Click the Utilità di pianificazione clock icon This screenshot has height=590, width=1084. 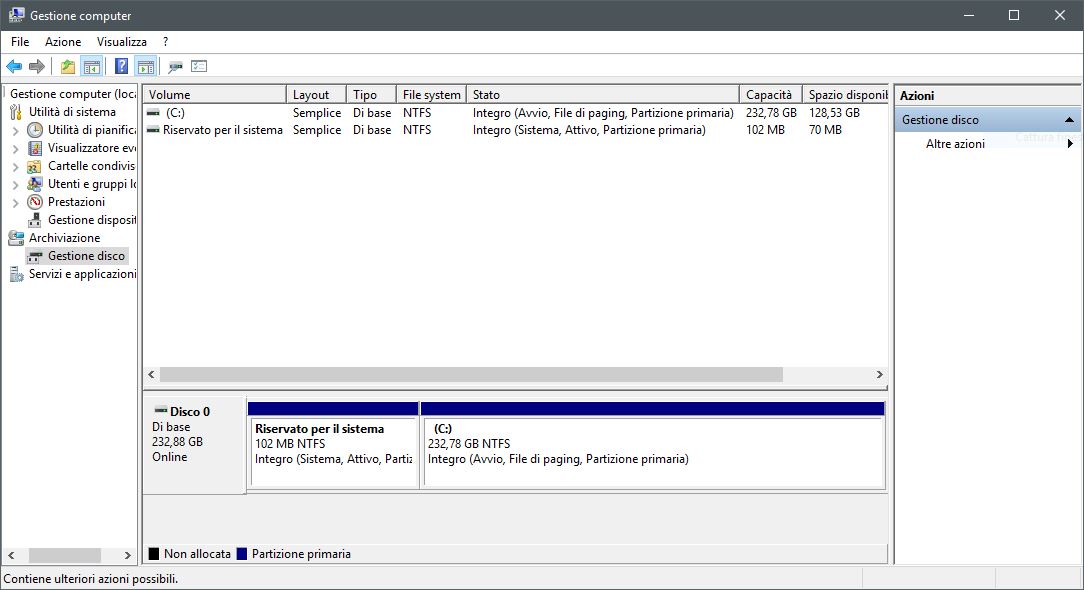(35, 130)
